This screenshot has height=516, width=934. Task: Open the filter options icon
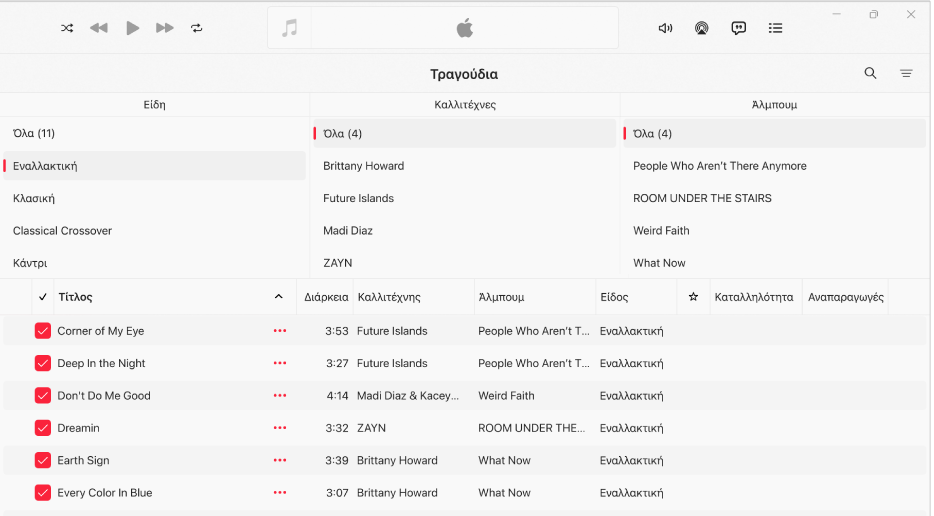point(906,73)
